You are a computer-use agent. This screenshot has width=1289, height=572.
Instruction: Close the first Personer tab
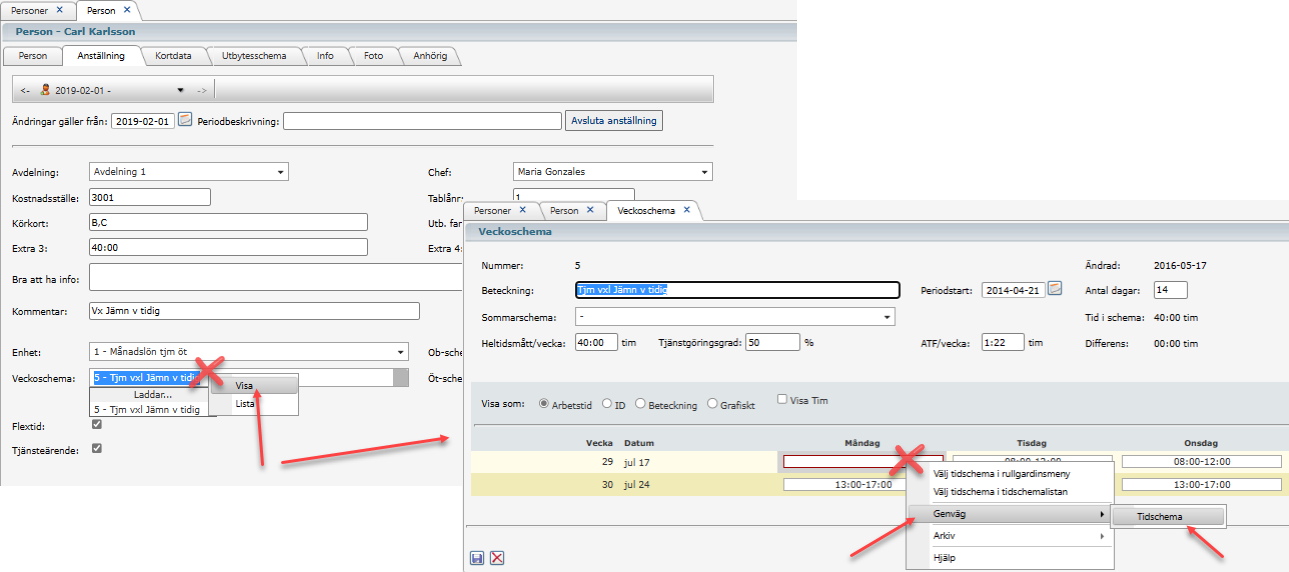click(59, 10)
